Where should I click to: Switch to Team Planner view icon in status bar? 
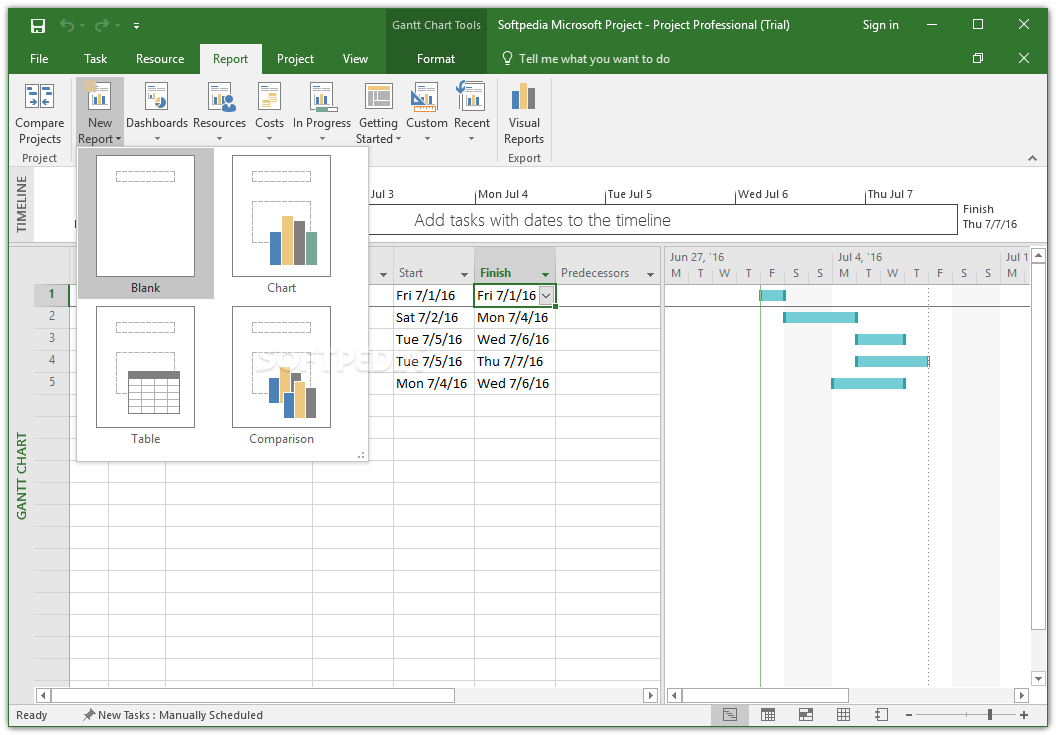[805, 715]
